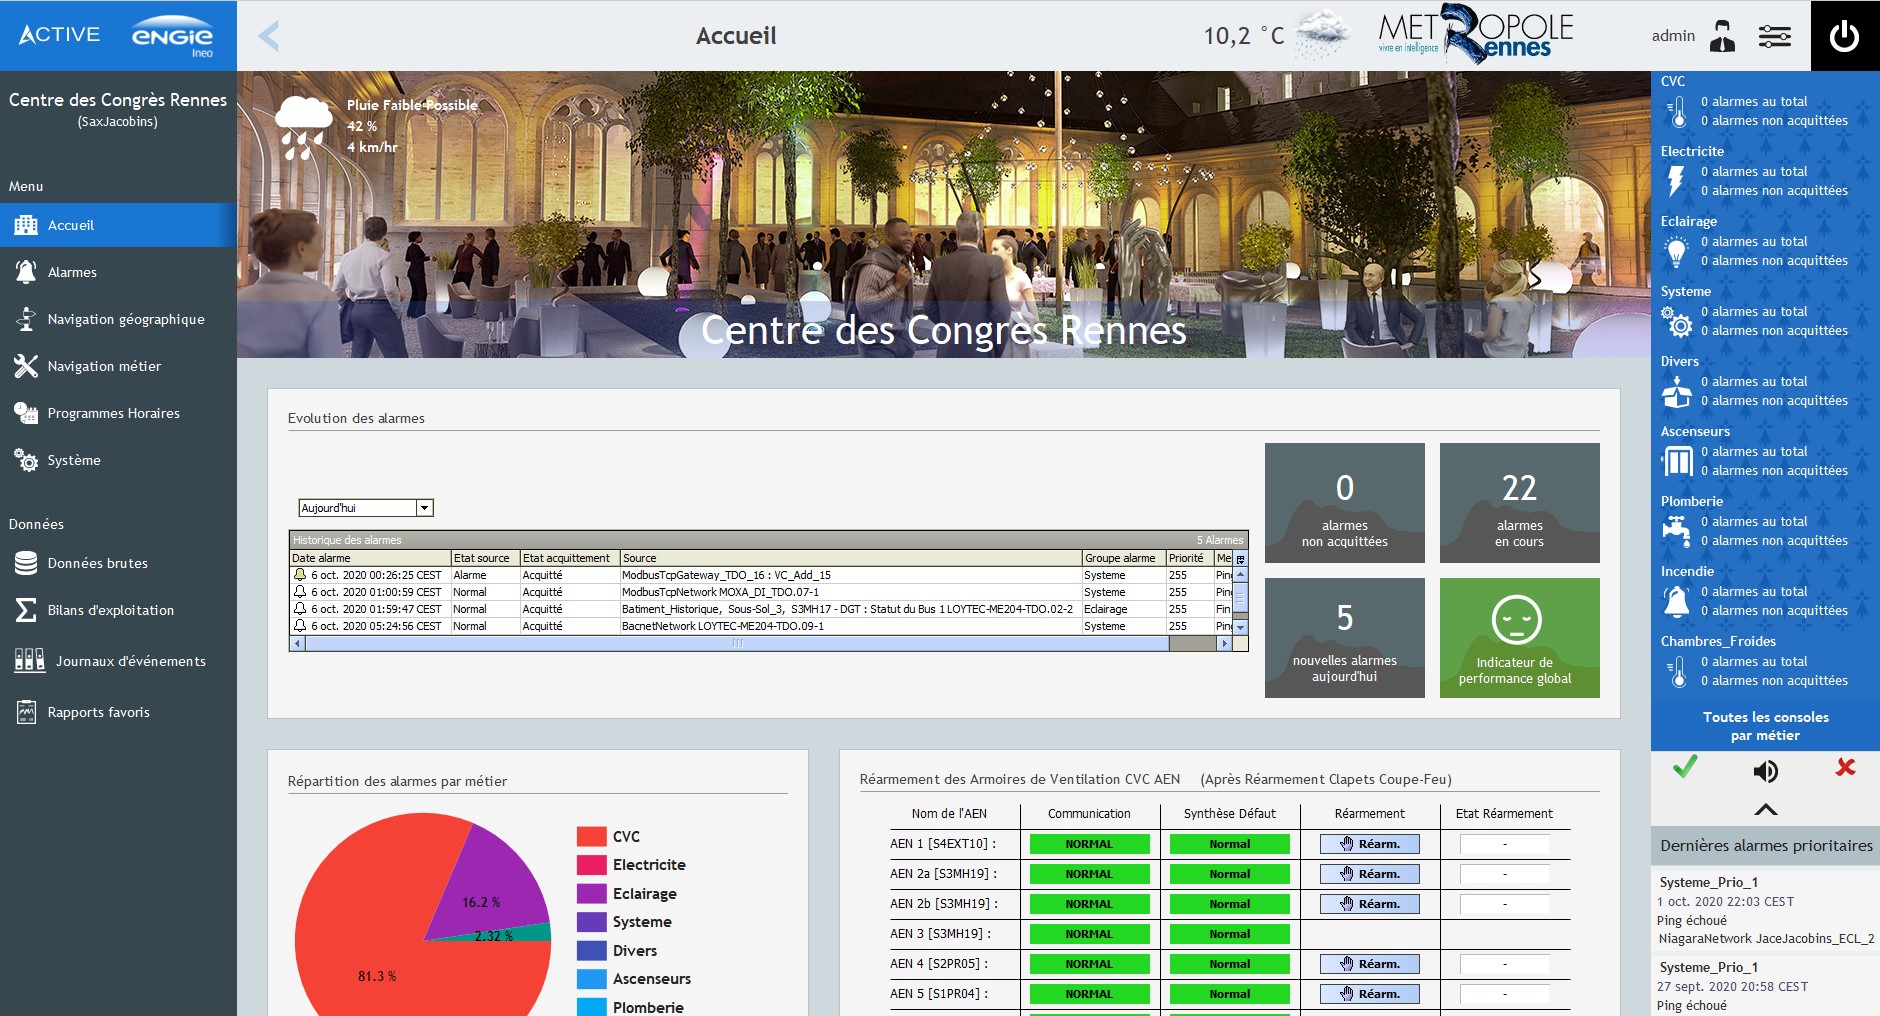The width and height of the screenshot is (1880, 1016).
Task: Click the Electricite lightning icon
Action: 1676,181
